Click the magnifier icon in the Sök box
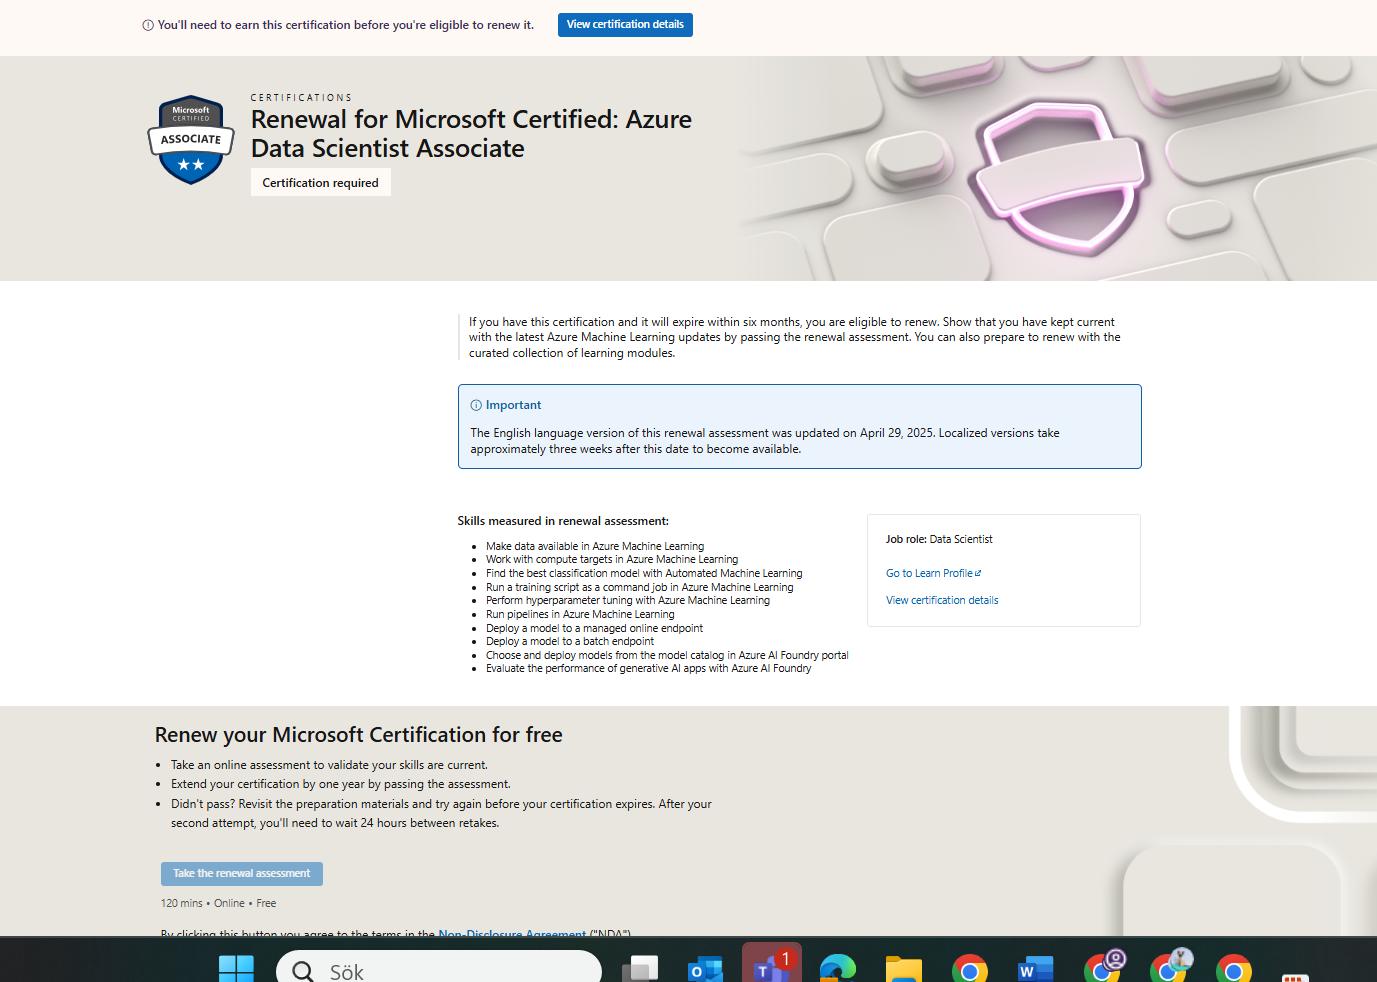The height and width of the screenshot is (982, 1377). coord(303,971)
